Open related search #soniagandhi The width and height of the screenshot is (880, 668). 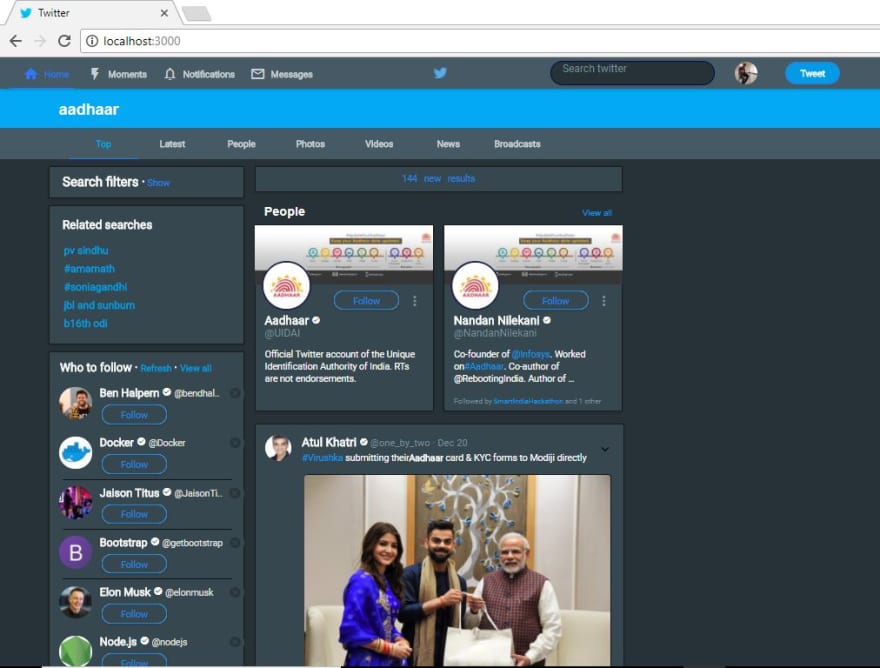95,287
